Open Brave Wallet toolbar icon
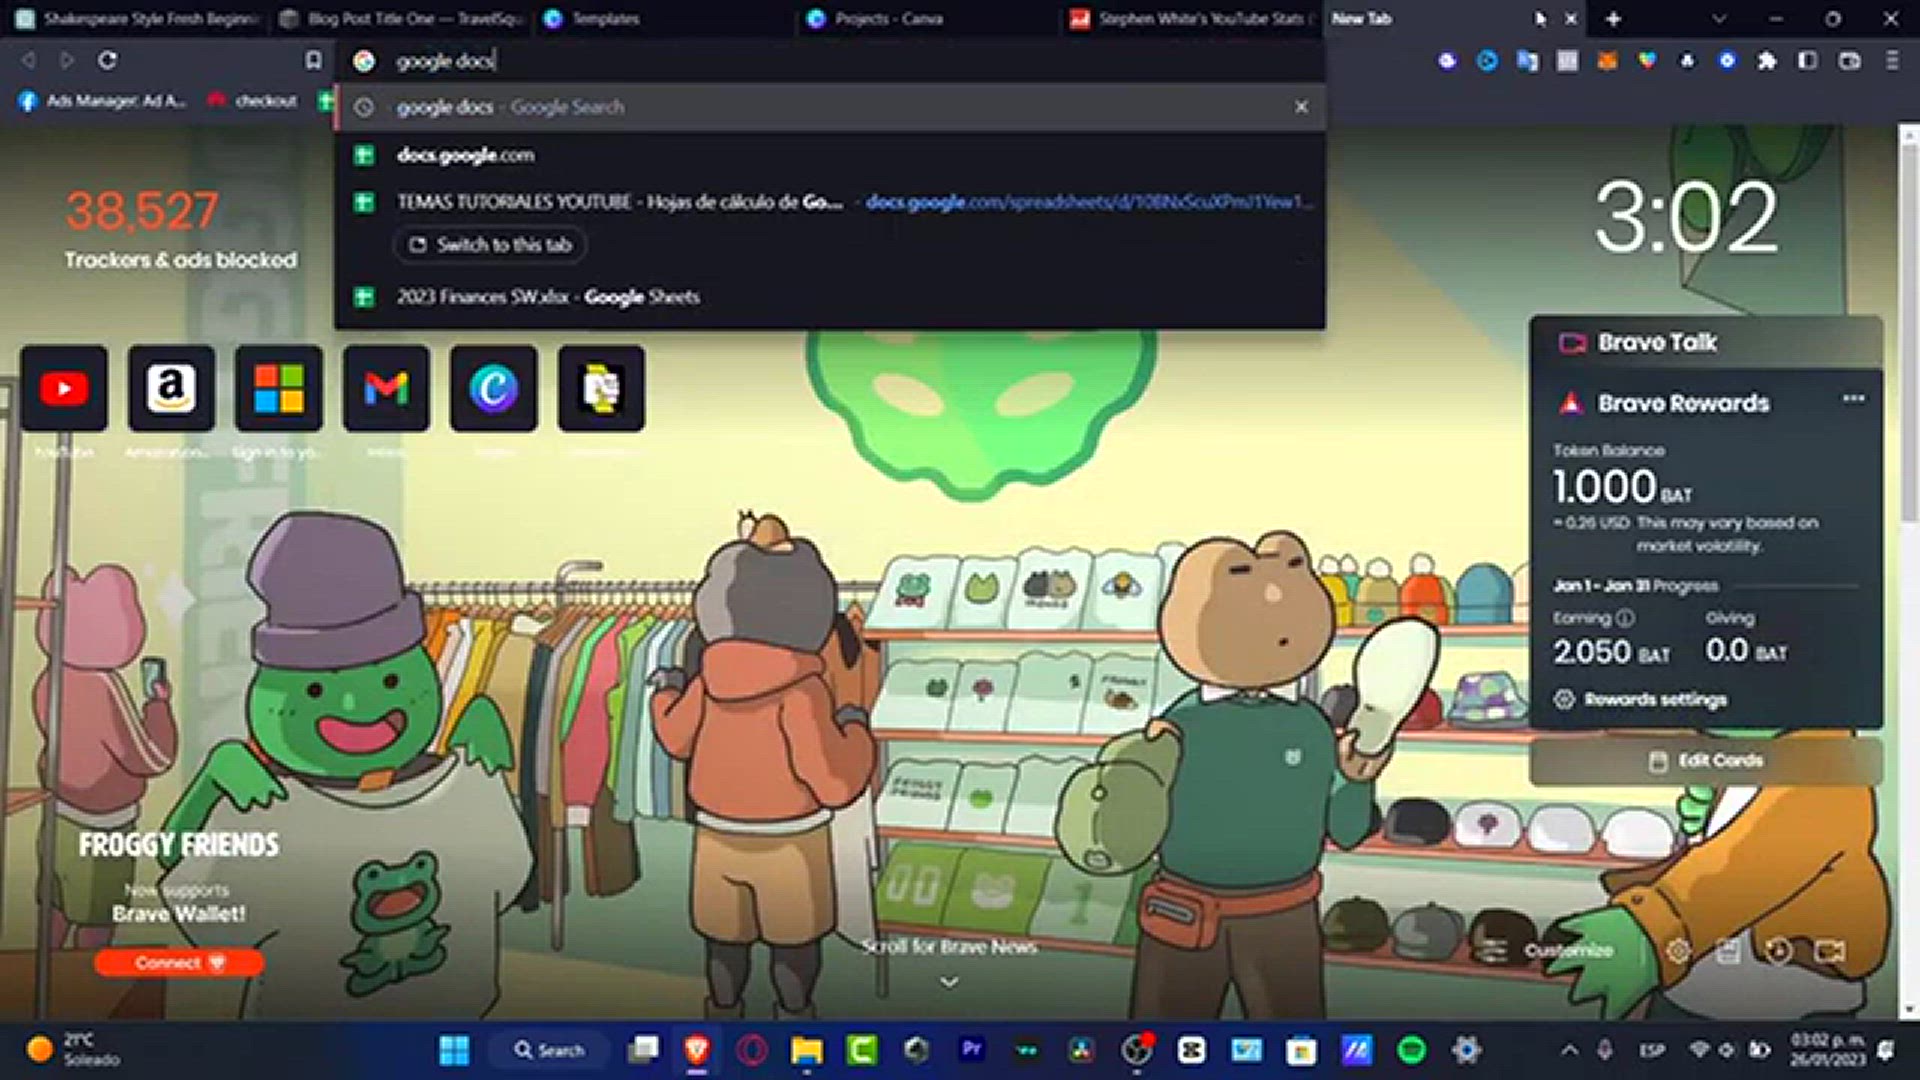 coord(1850,61)
